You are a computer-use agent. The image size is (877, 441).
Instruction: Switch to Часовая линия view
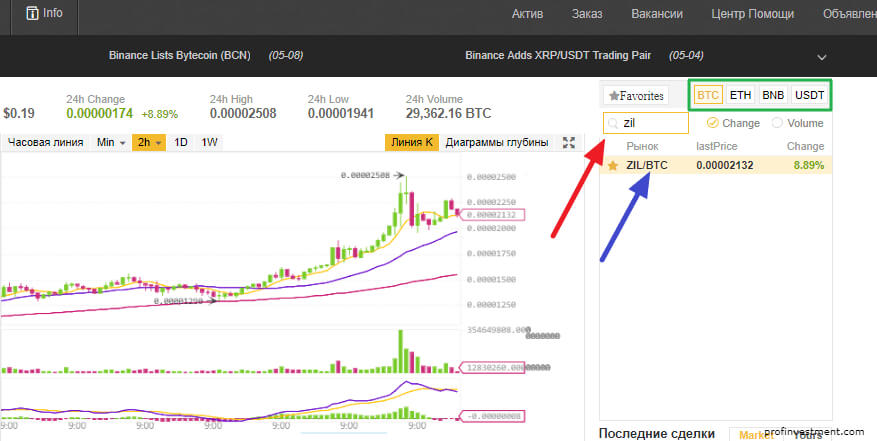[45, 142]
